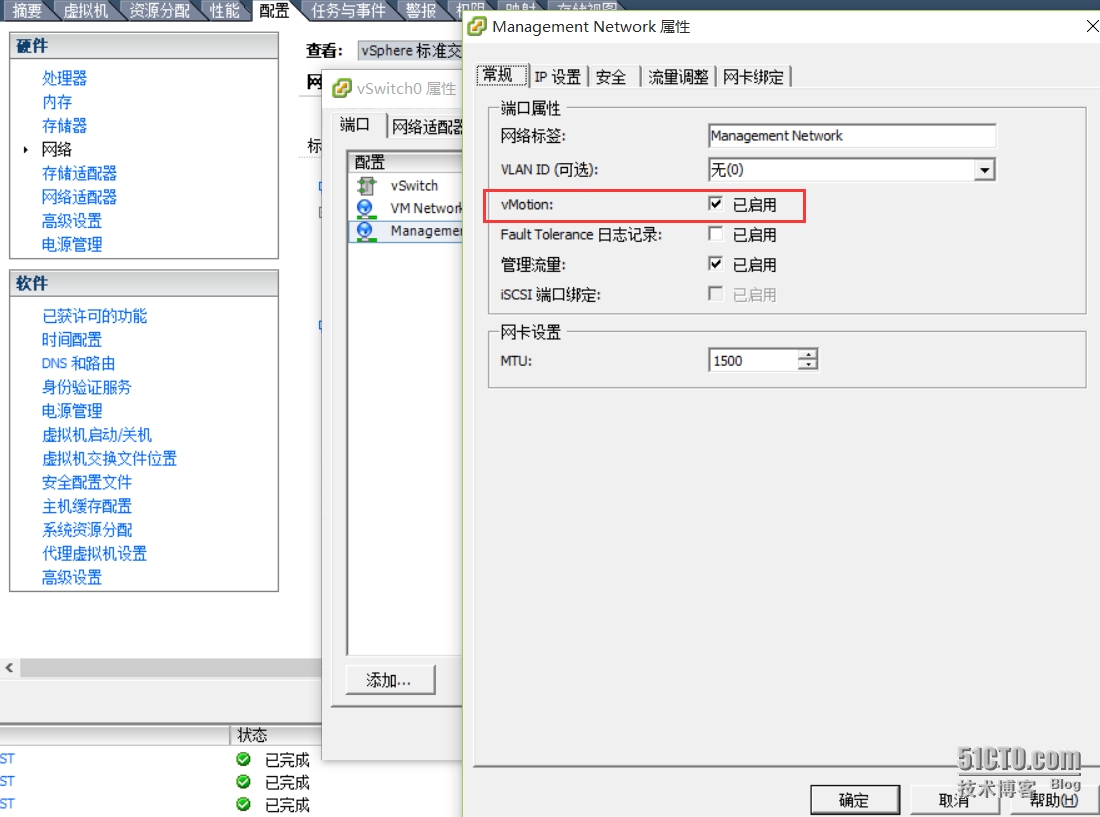This screenshot has width=1100, height=817.
Task: Click the network label input field
Action: [852, 136]
